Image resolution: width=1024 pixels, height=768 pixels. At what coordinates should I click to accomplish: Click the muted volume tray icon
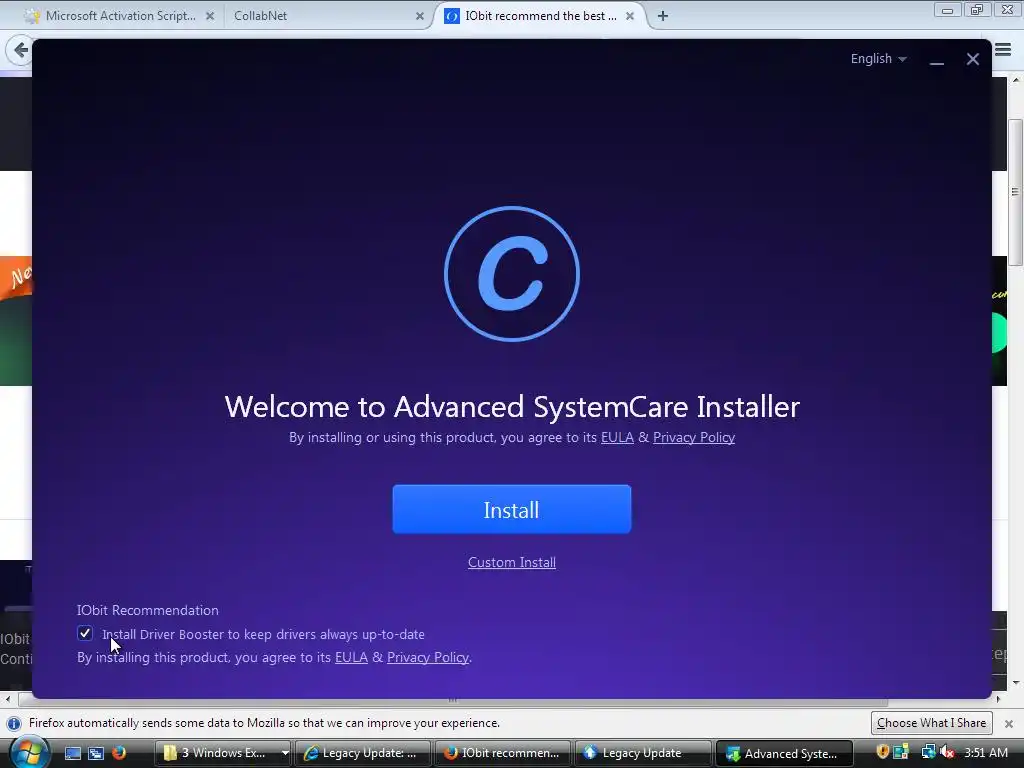[947, 752]
